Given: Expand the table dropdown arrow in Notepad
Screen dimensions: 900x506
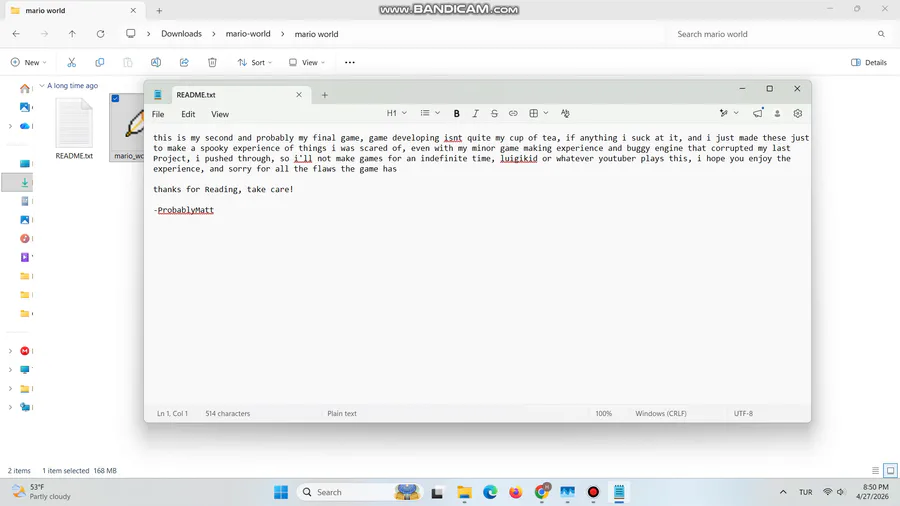Looking at the screenshot, I should 546,114.
